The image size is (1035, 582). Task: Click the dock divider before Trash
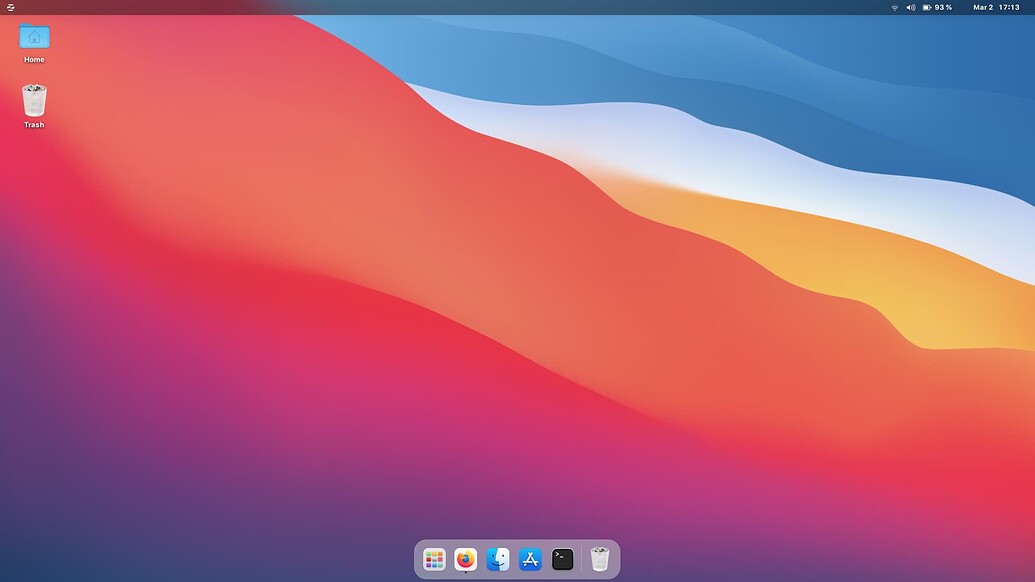click(x=581, y=559)
